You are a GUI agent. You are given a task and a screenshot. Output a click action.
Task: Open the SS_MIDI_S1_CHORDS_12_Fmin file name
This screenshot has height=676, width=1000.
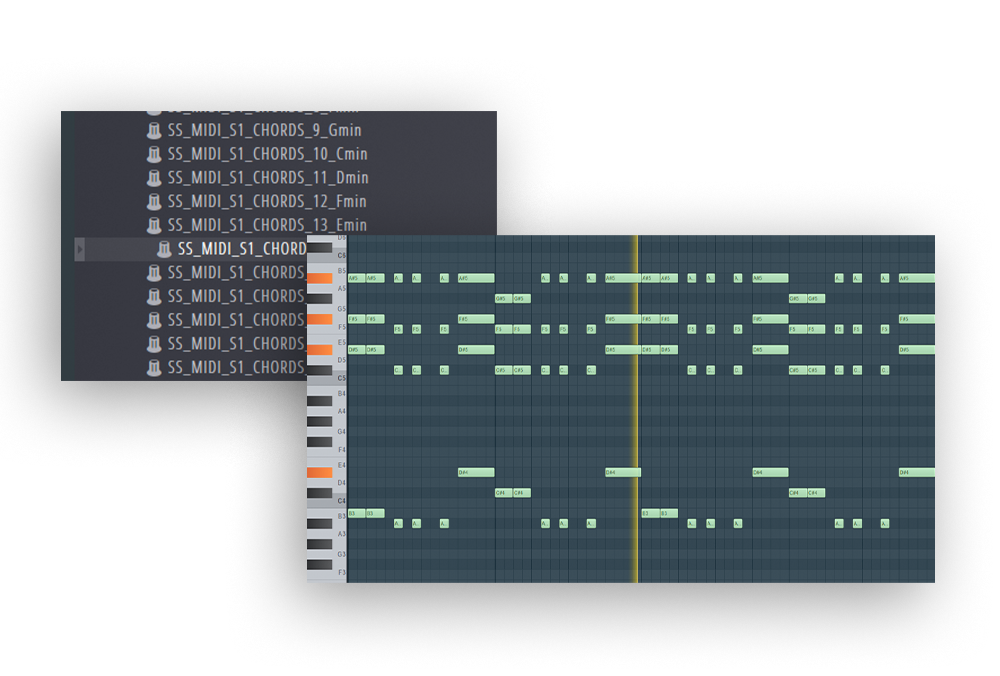tap(267, 202)
